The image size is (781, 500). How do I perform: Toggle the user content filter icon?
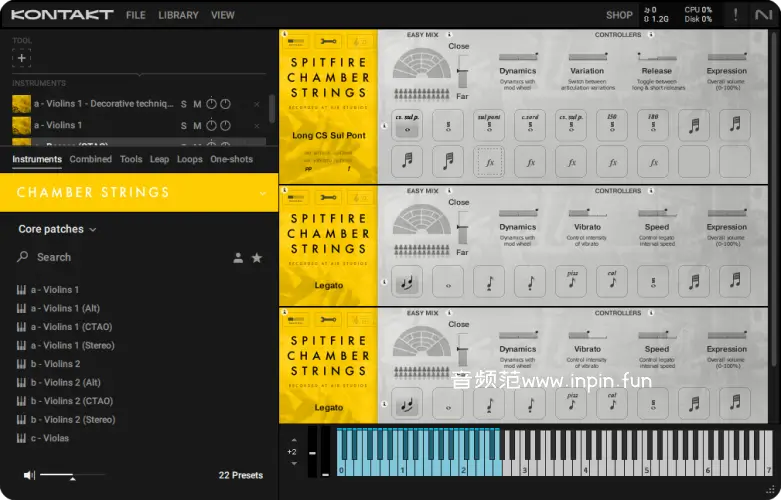238,257
